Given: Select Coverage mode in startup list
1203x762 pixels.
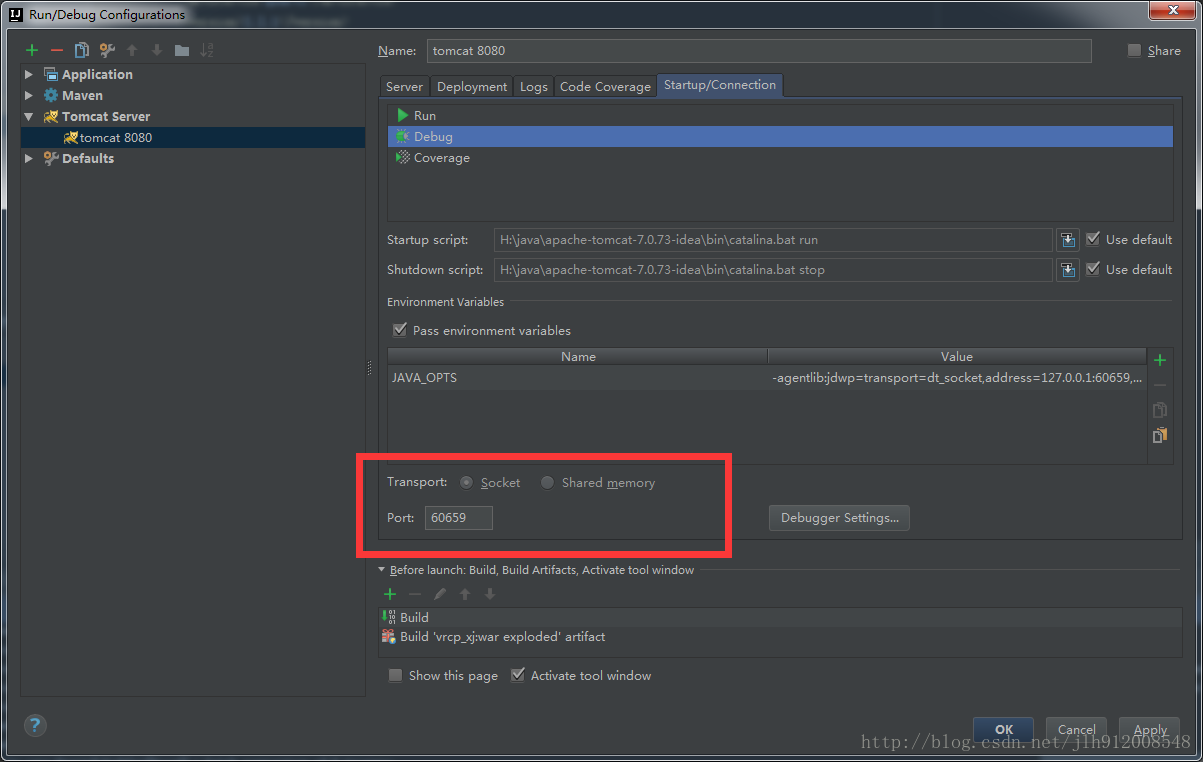Looking at the screenshot, I should [780, 158].
